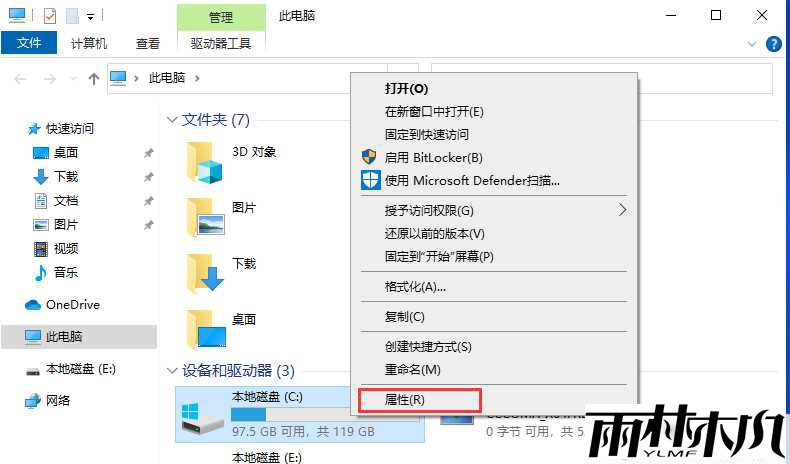Select the 图片 folder icon in main pane
Screen dimensions: 790x464
click(x=205, y=217)
